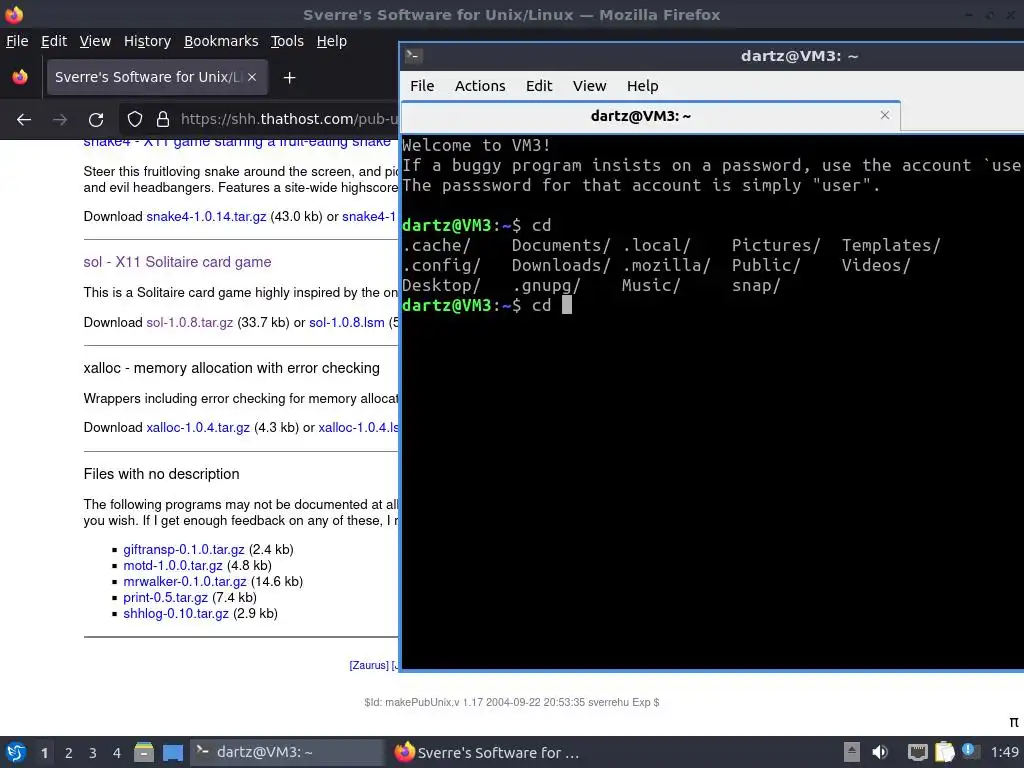Open the network status tray icon
Screen dimensions: 1024x768
tap(918, 752)
